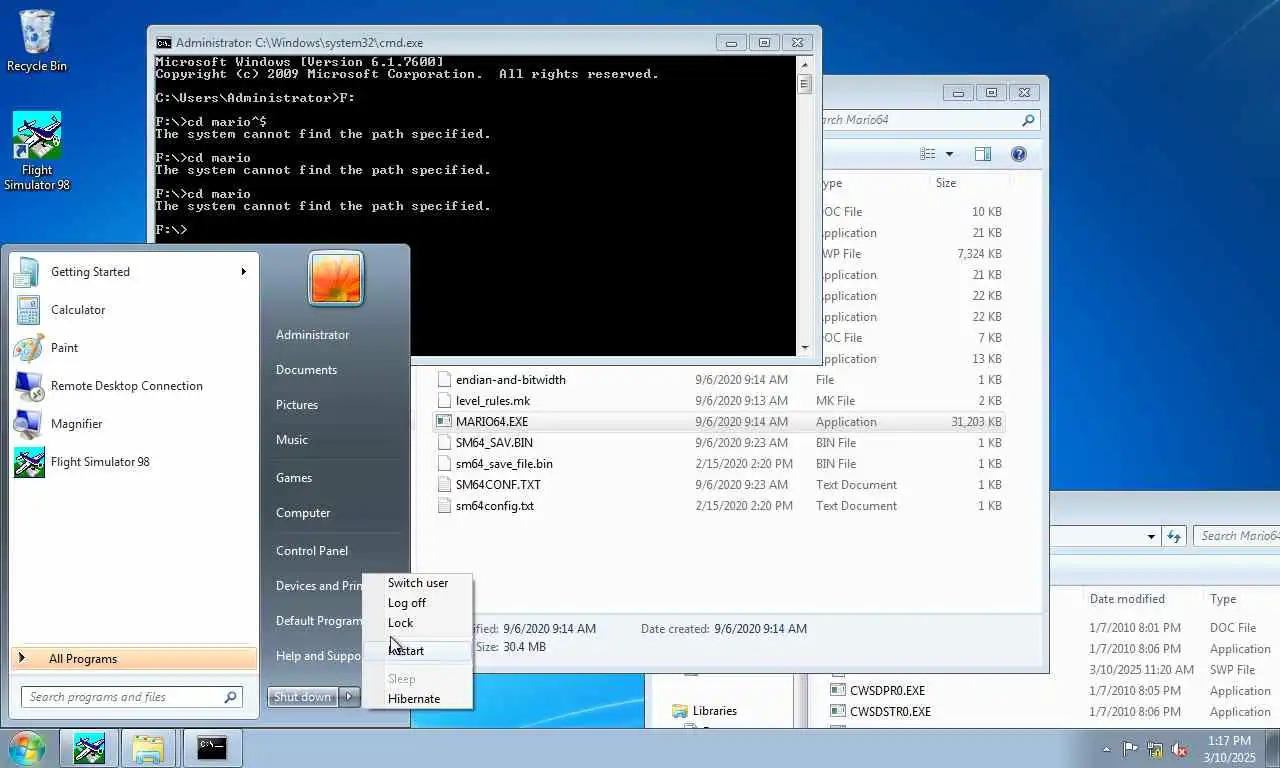Toggle the preview pane button in Explorer

click(x=983, y=154)
